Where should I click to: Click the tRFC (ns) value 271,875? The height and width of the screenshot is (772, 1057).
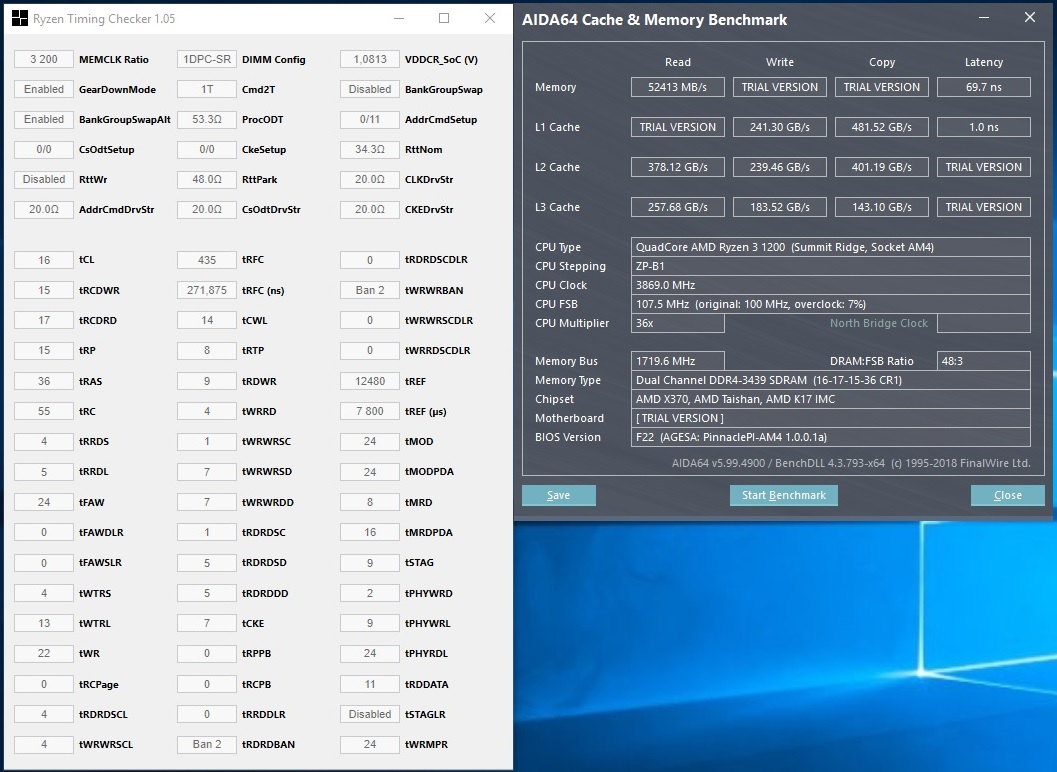tap(207, 290)
